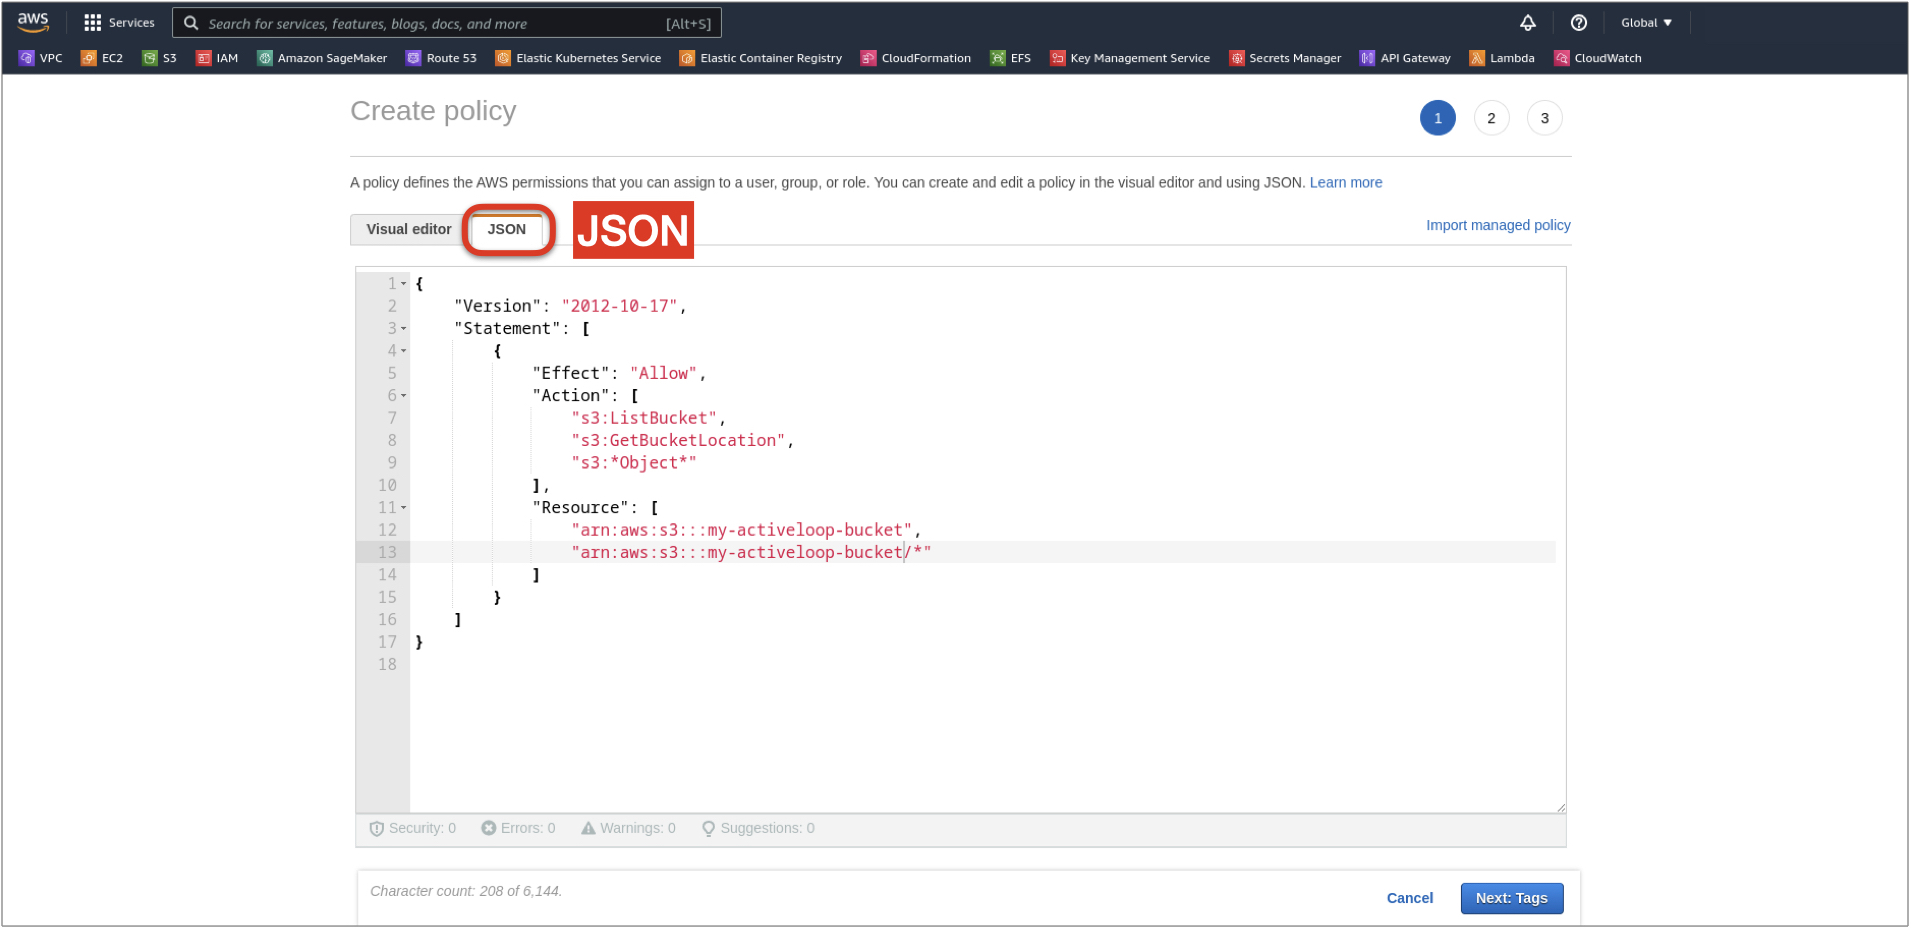Screen dimensions: 1911x929
Task: Show the Suggestions count in status bar
Action: click(x=758, y=829)
